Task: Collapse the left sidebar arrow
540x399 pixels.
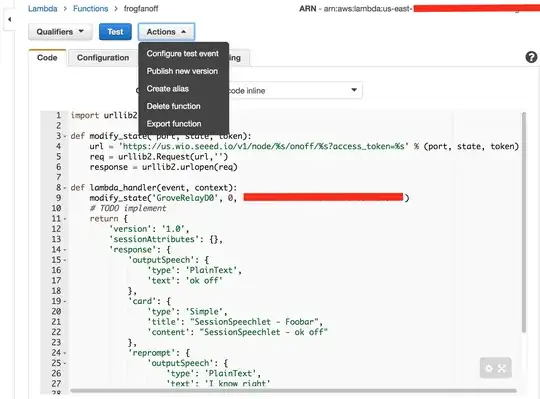Action: 9,19
